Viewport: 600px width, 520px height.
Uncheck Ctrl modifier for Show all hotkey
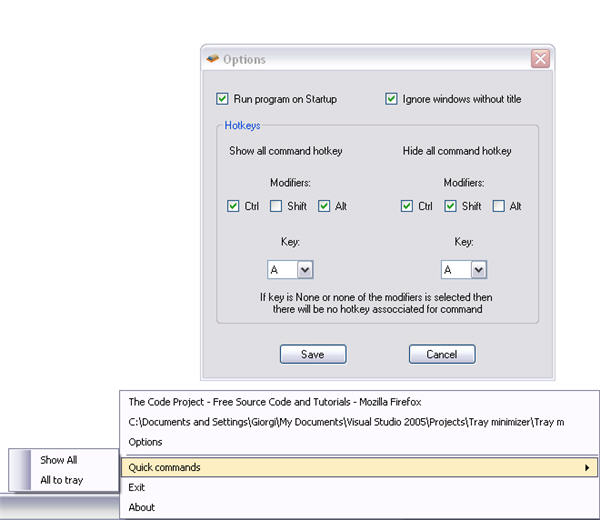click(233, 206)
